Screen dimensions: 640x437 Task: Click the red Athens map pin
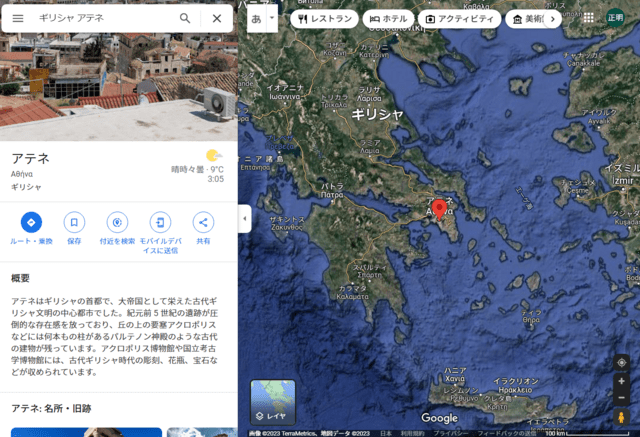(439, 209)
